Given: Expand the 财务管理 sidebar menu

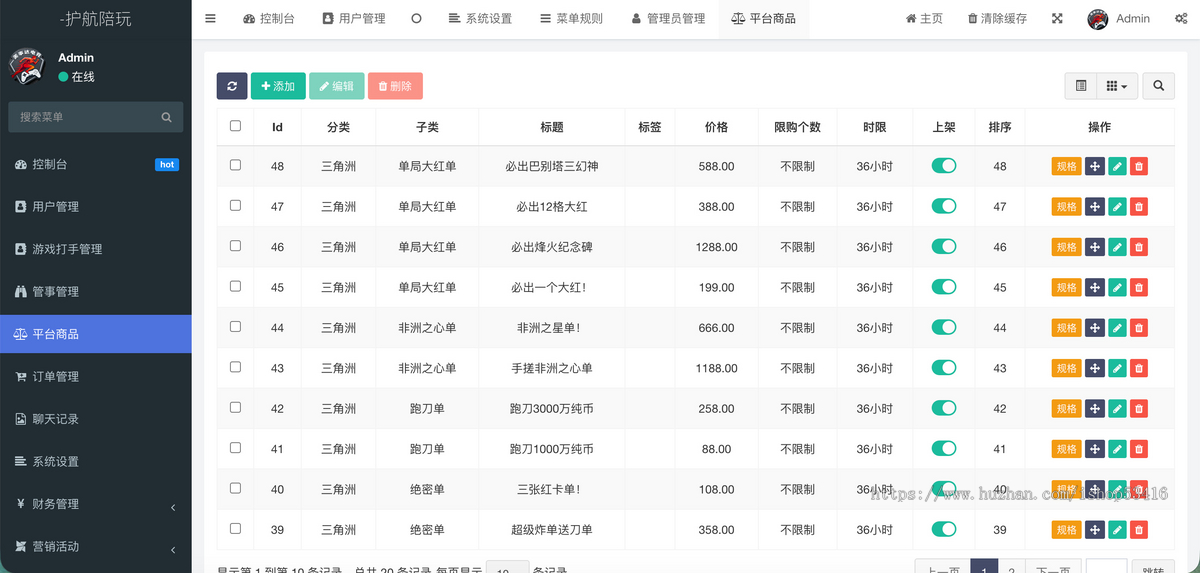Looking at the screenshot, I should [x=95, y=504].
